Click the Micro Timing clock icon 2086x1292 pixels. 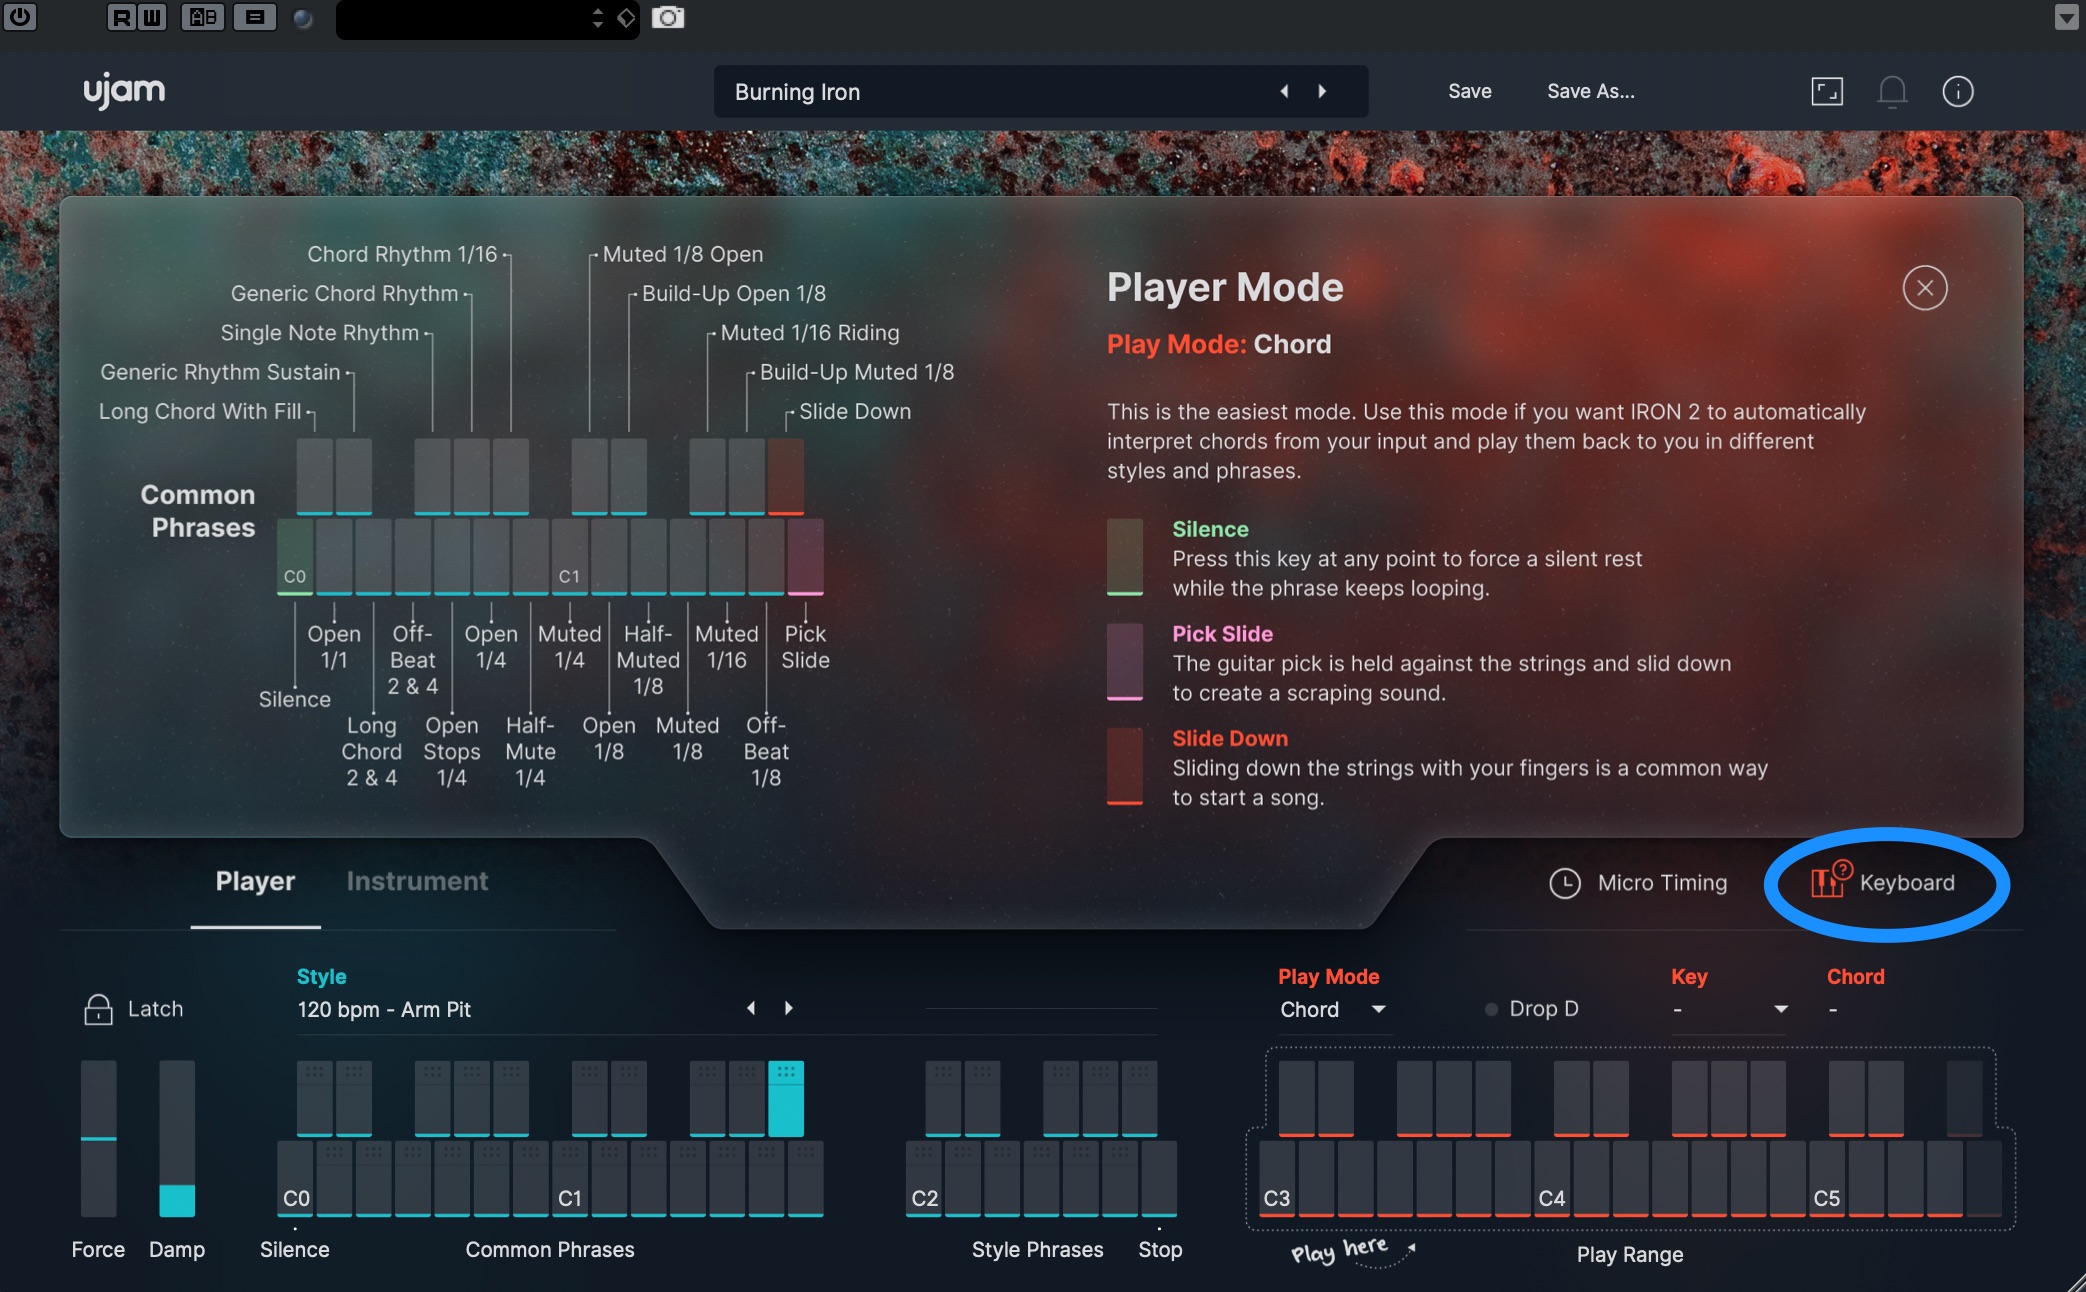tap(1565, 883)
